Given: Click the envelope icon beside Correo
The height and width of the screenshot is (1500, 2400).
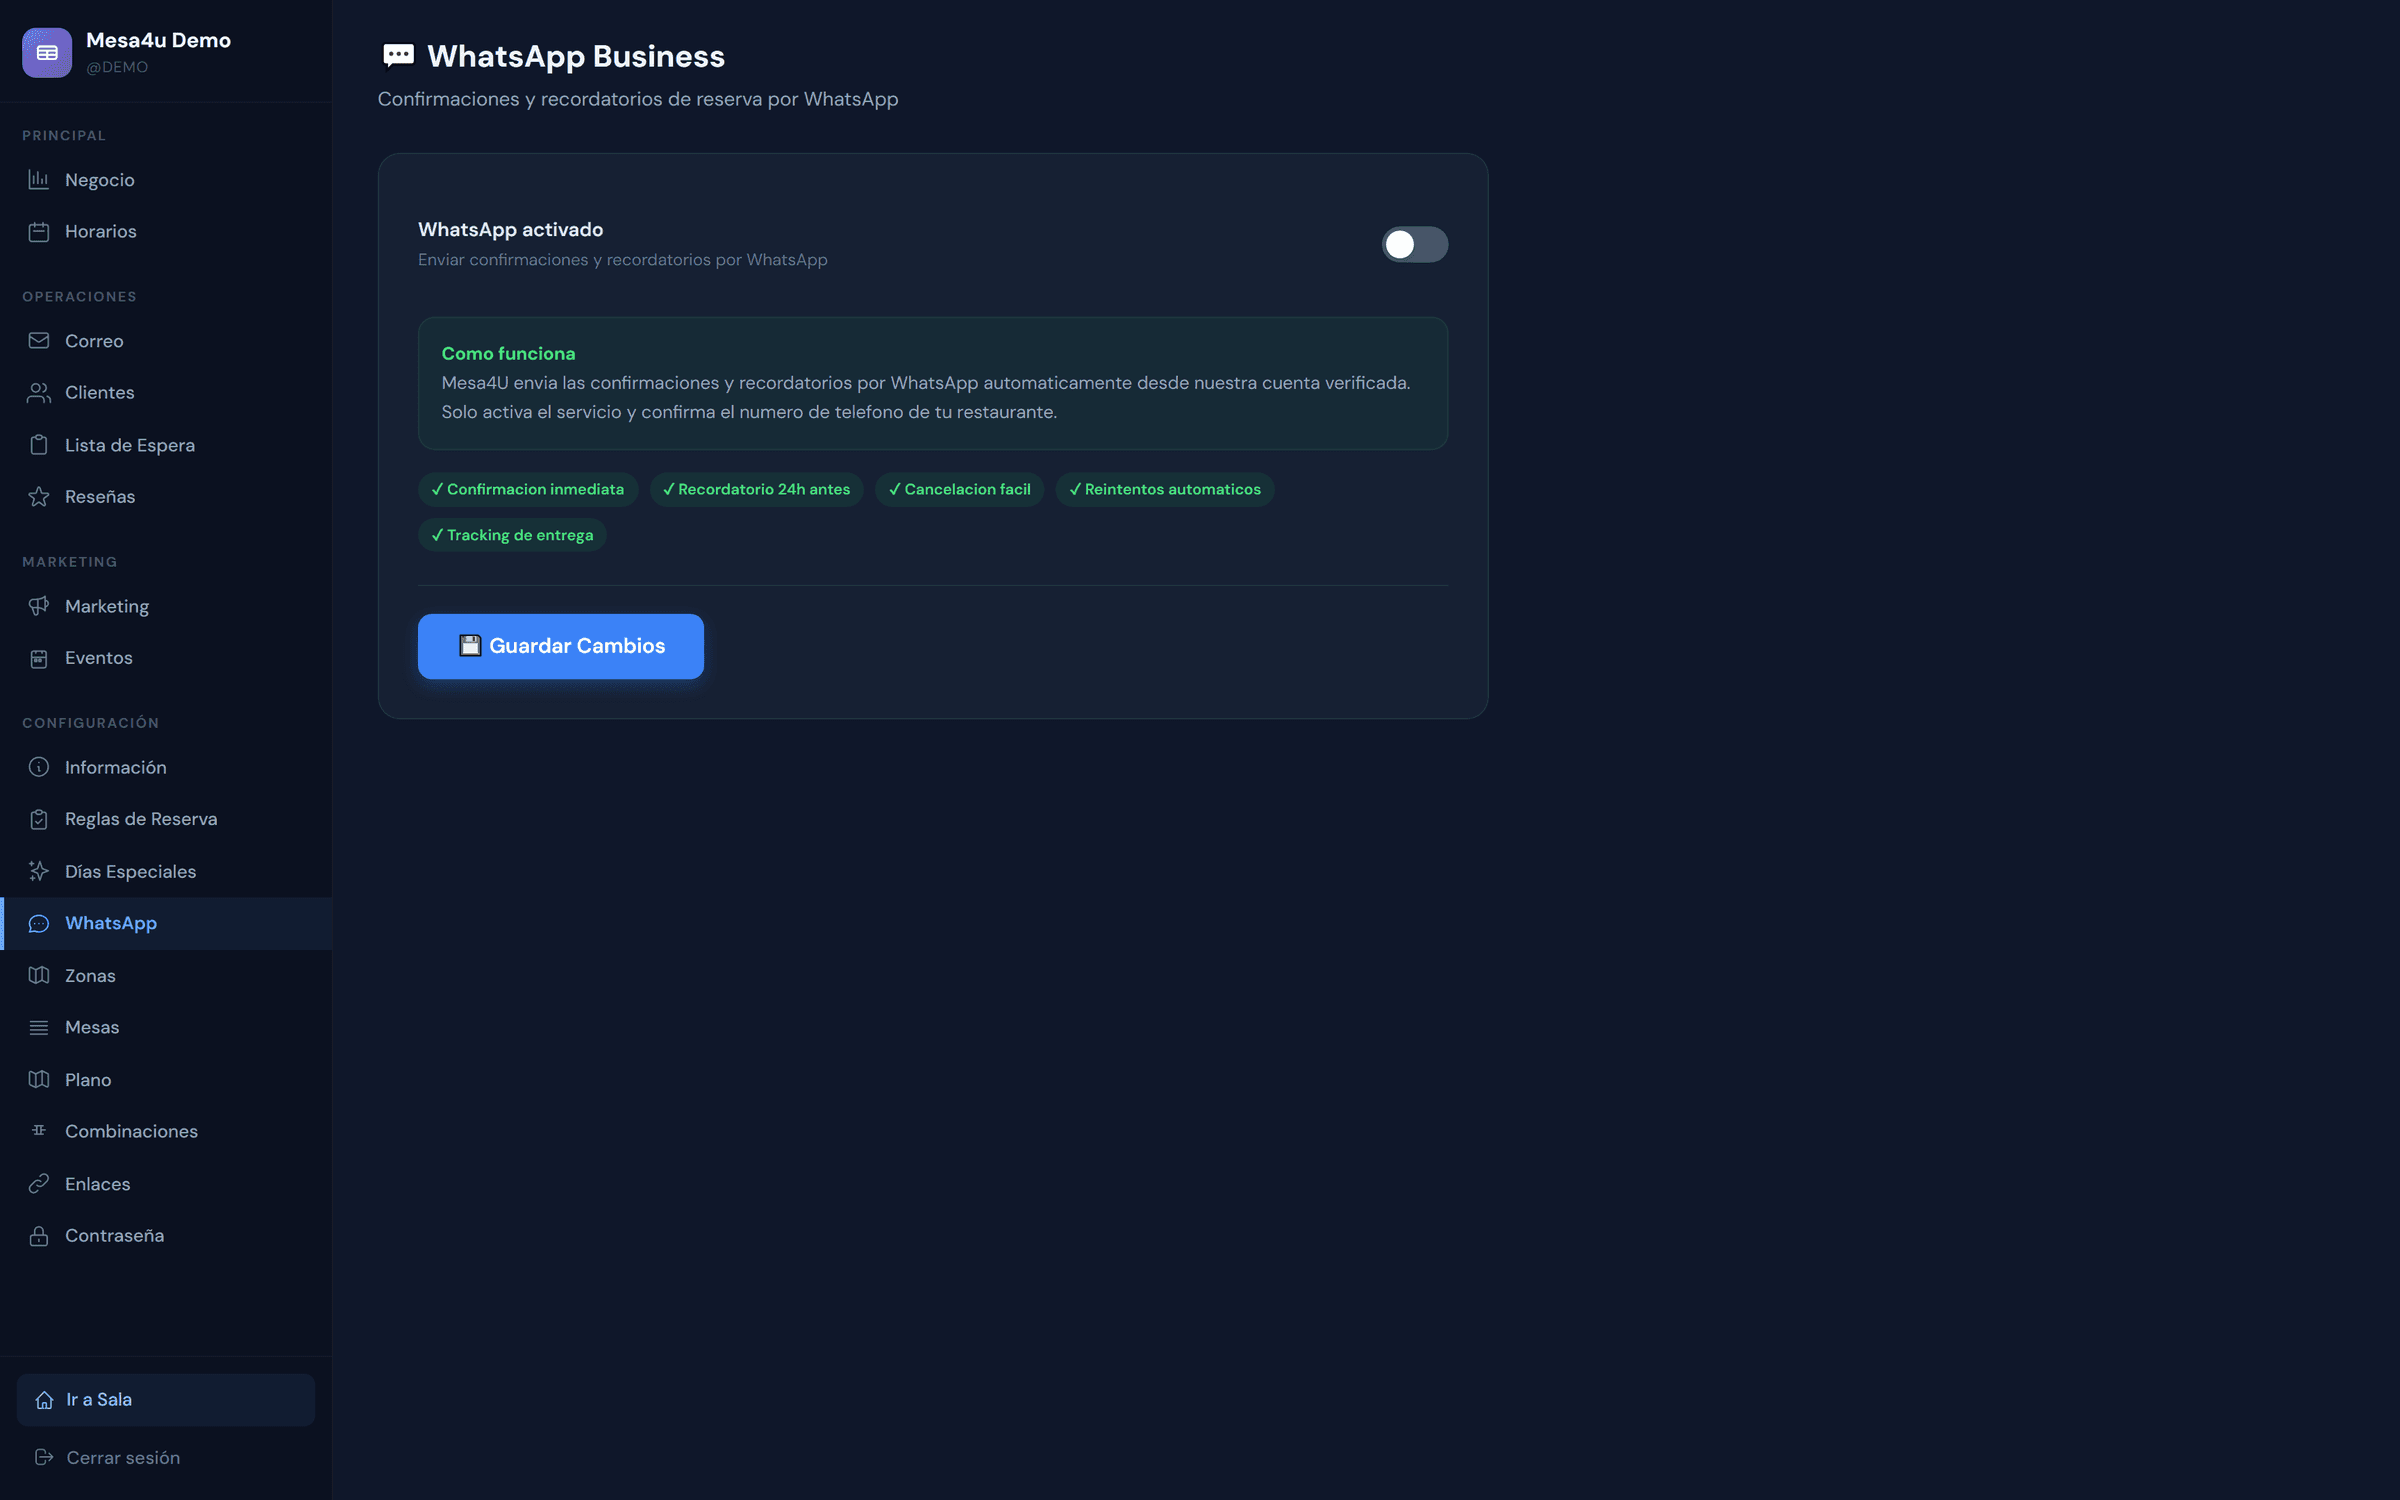Looking at the screenshot, I should [39, 341].
